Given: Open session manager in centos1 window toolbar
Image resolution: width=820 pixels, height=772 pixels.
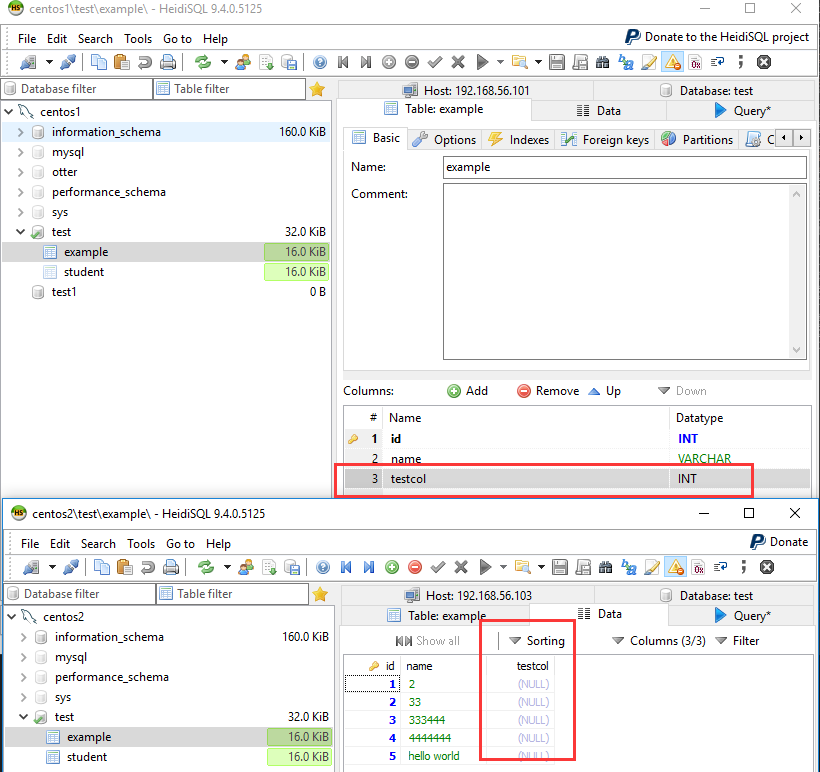Looking at the screenshot, I should 28,63.
